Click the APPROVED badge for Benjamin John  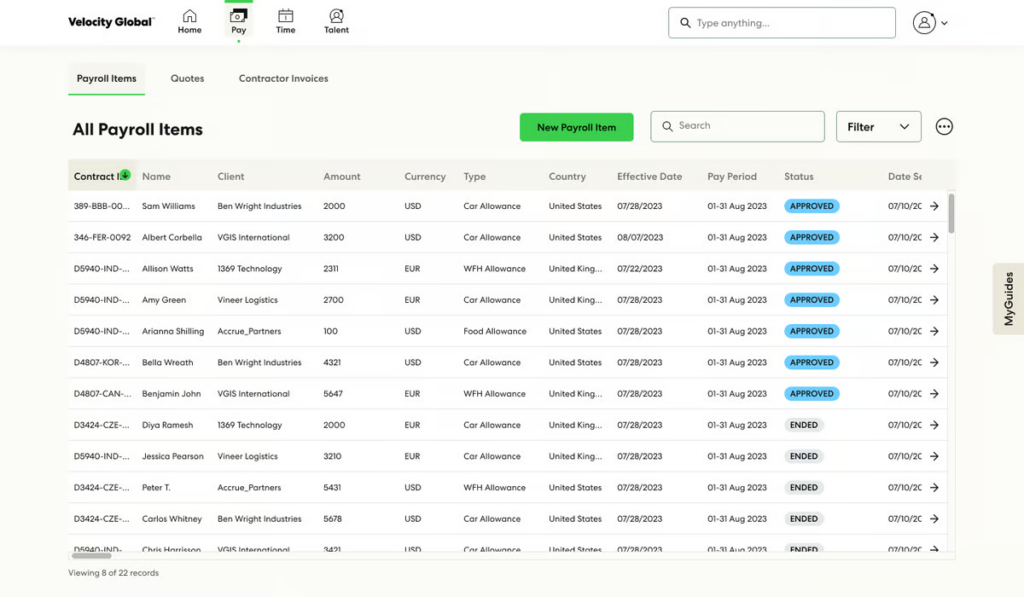pos(812,394)
